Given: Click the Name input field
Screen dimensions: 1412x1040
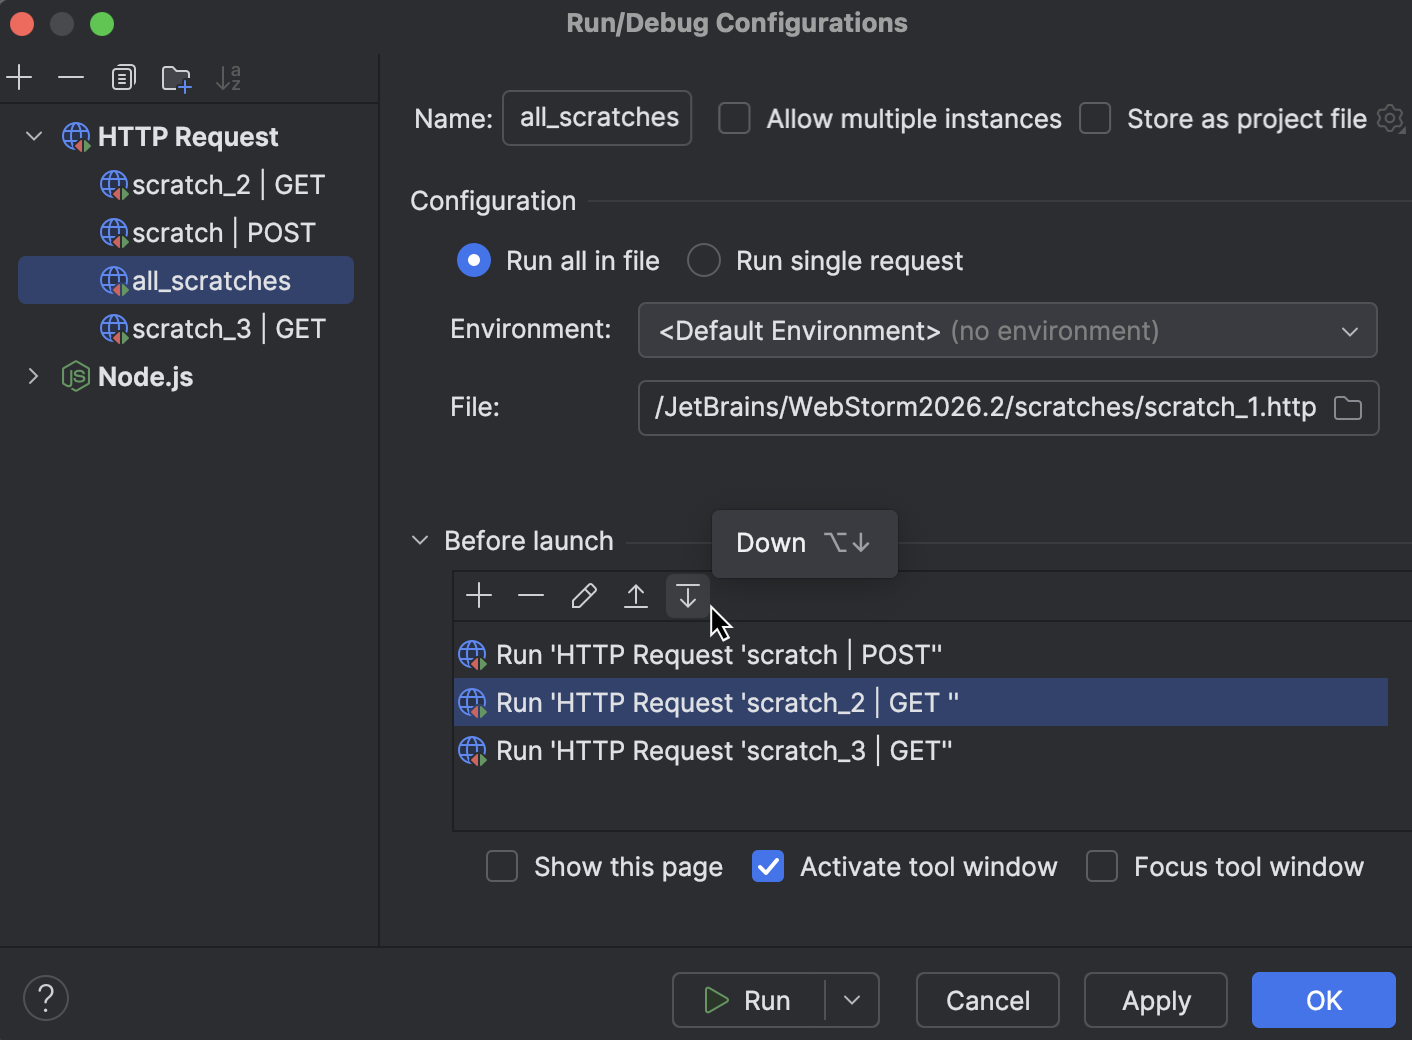Looking at the screenshot, I should tap(597, 118).
